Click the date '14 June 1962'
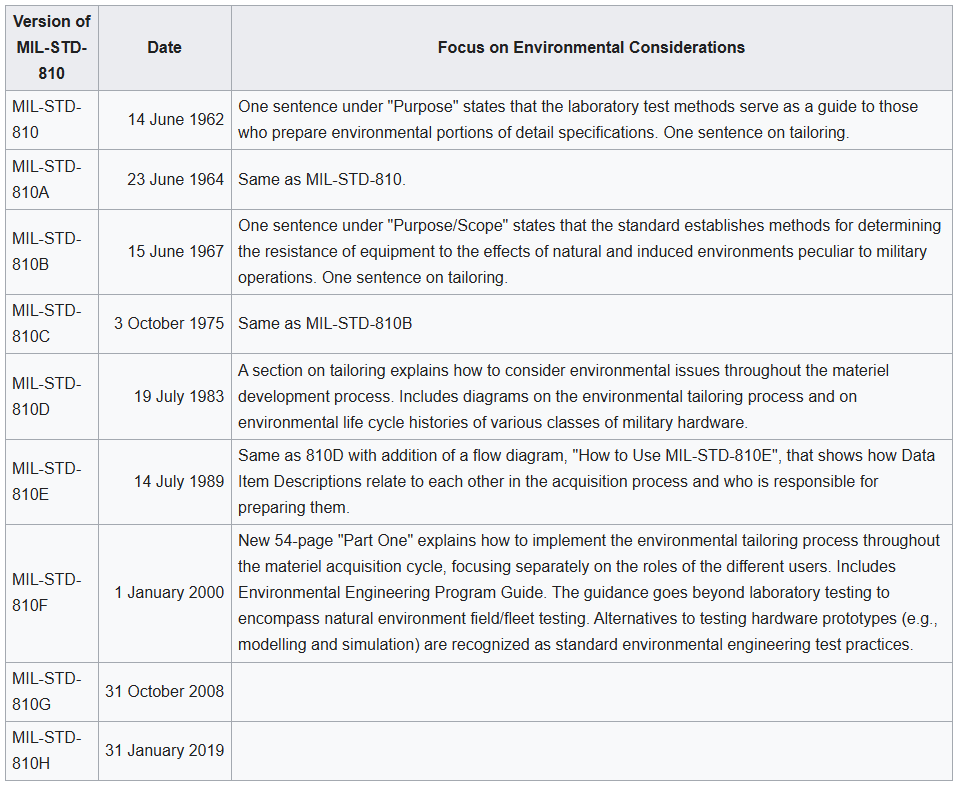The image size is (957, 787). [x=176, y=120]
